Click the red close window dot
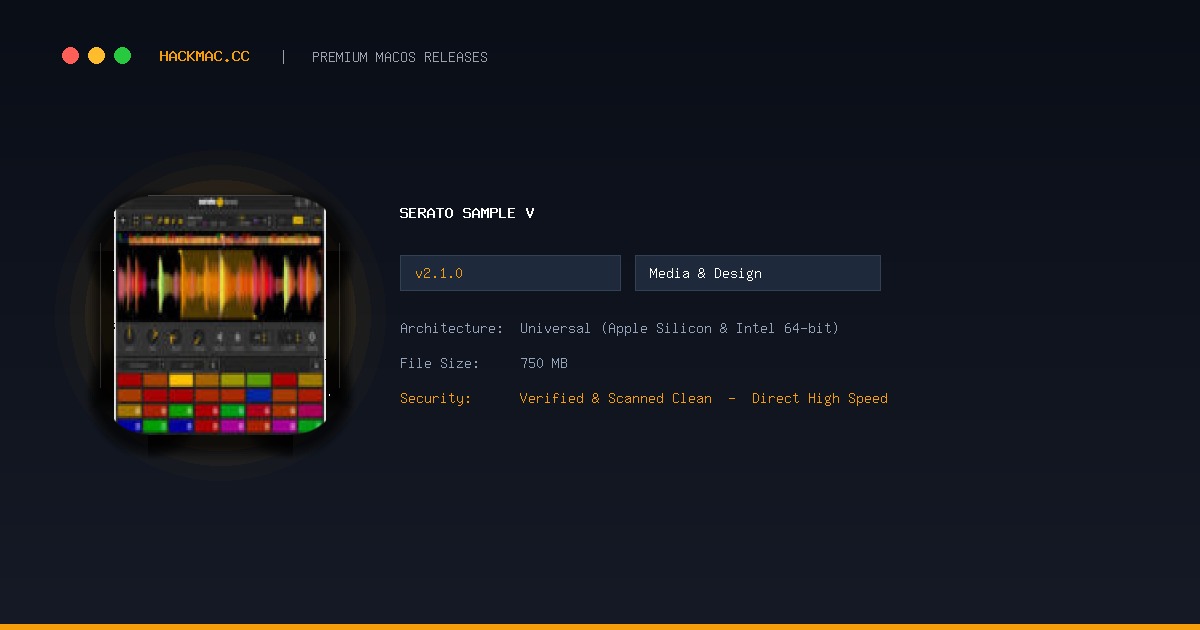1200x630 pixels. [70, 56]
